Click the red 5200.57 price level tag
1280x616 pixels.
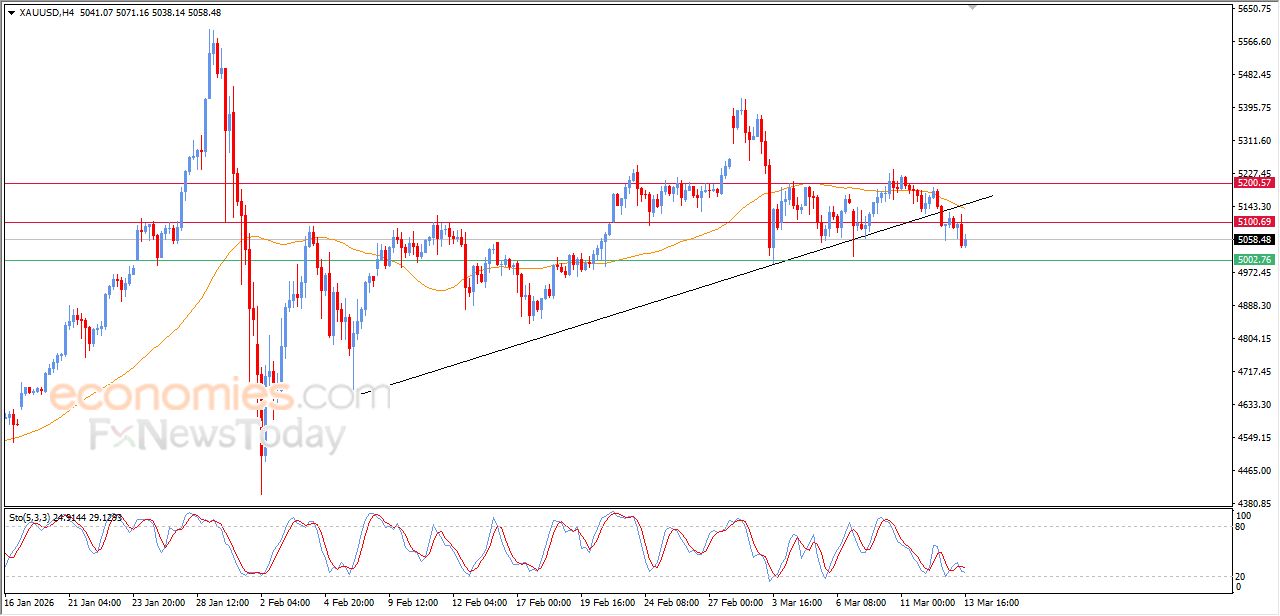click(x=1254, y=183)
